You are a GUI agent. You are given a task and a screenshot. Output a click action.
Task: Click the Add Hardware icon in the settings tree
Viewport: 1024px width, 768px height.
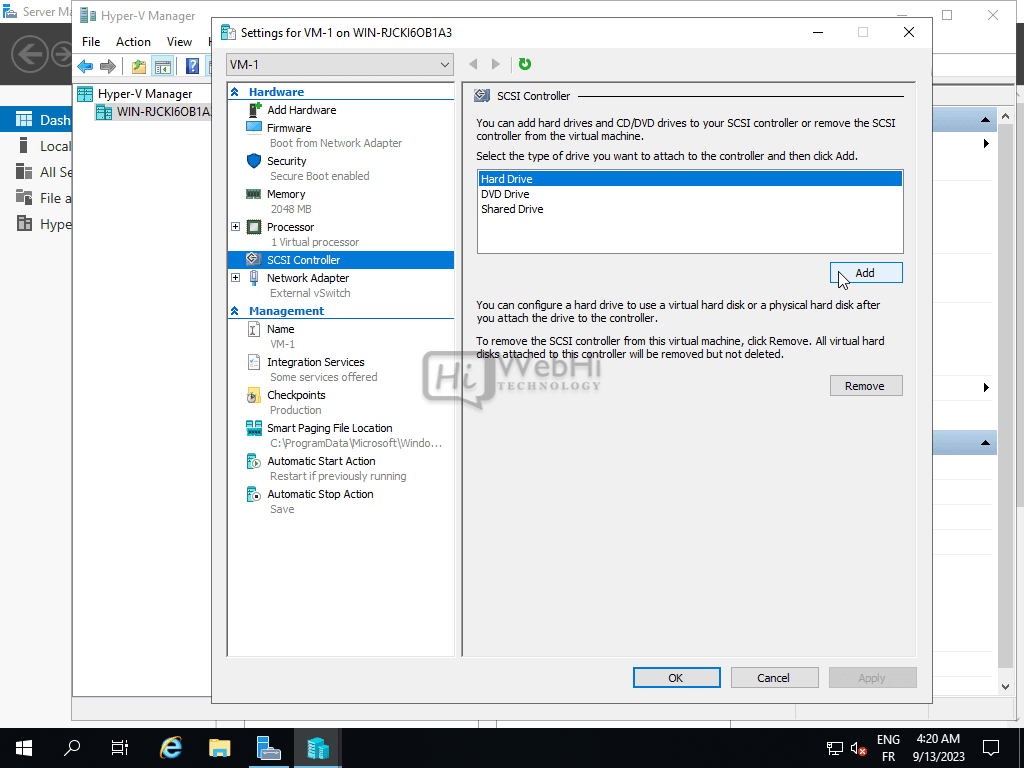coord(255,110)
